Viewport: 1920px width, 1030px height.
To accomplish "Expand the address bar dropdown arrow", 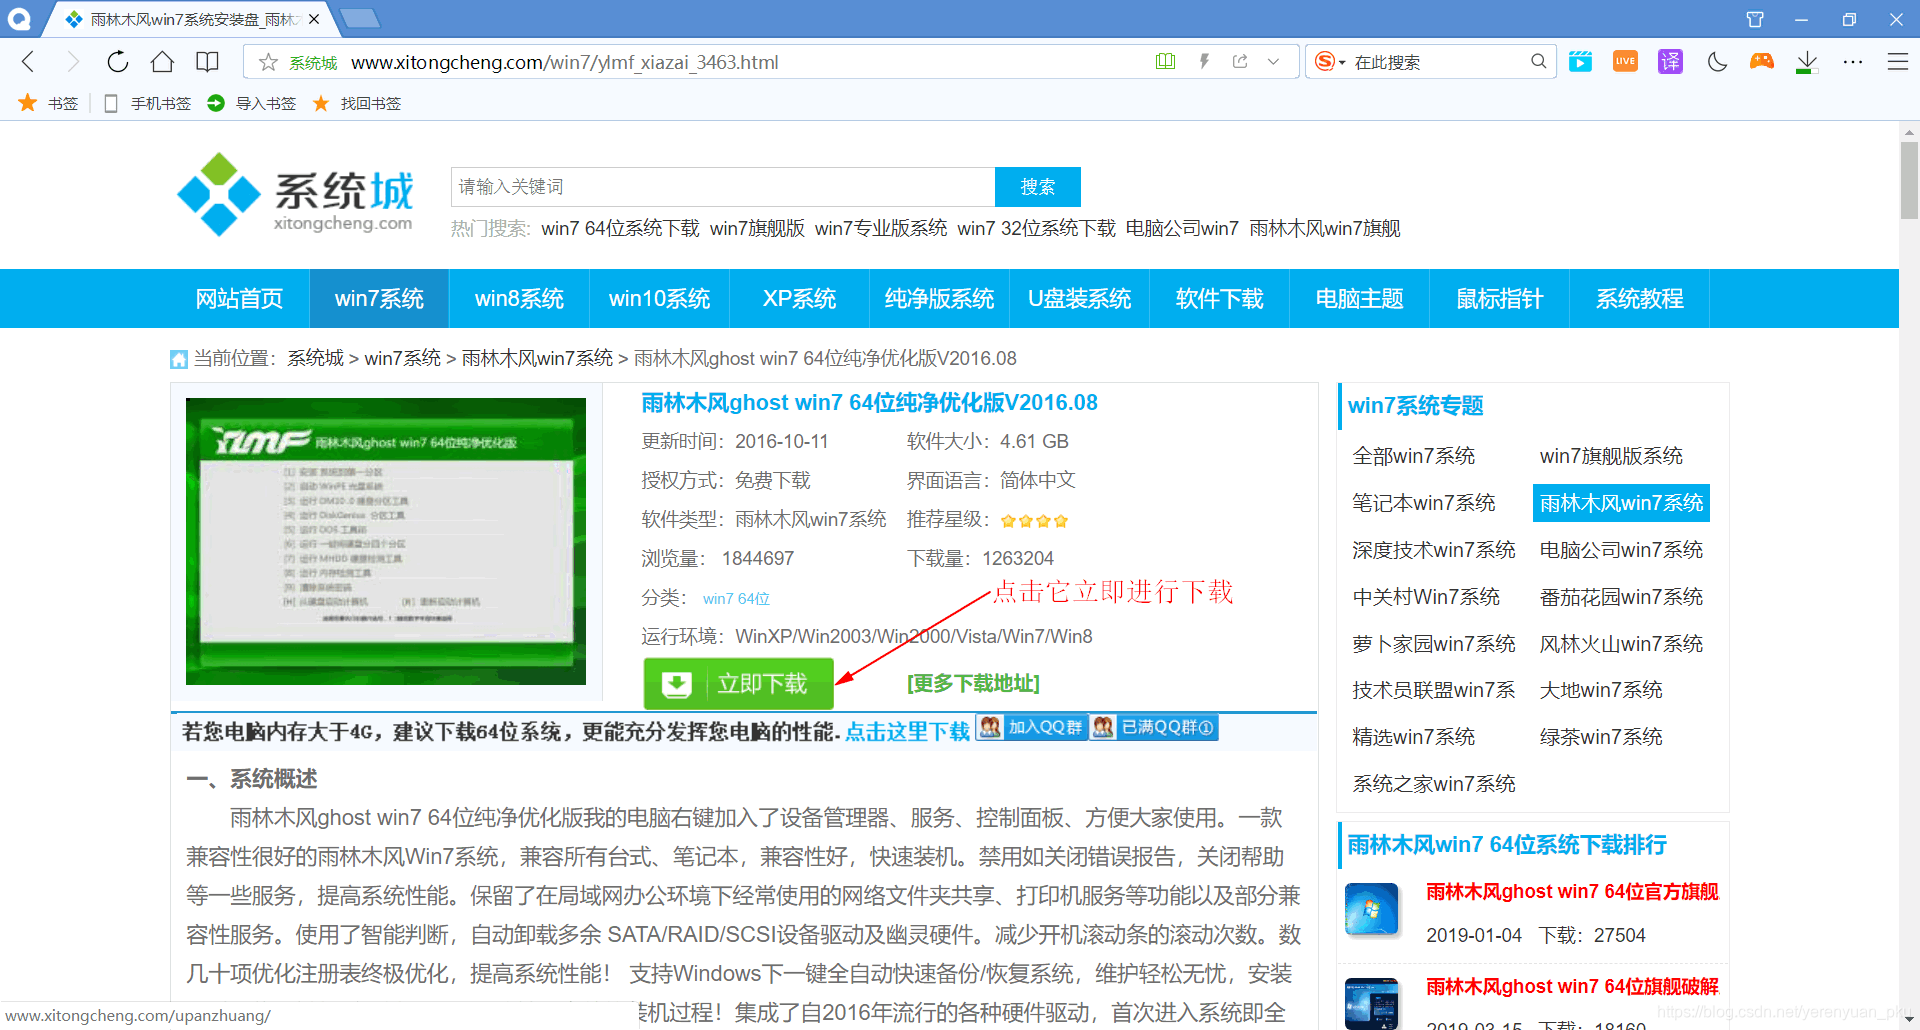I will point(1273,62).
